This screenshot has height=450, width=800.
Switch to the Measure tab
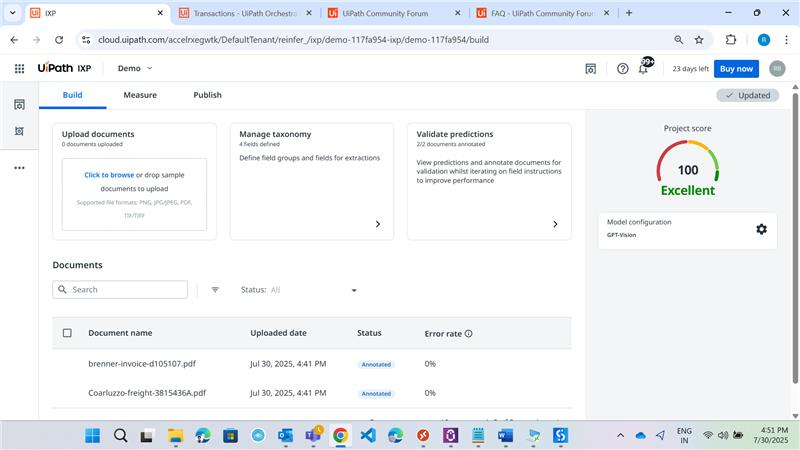(x=140, y=95)
